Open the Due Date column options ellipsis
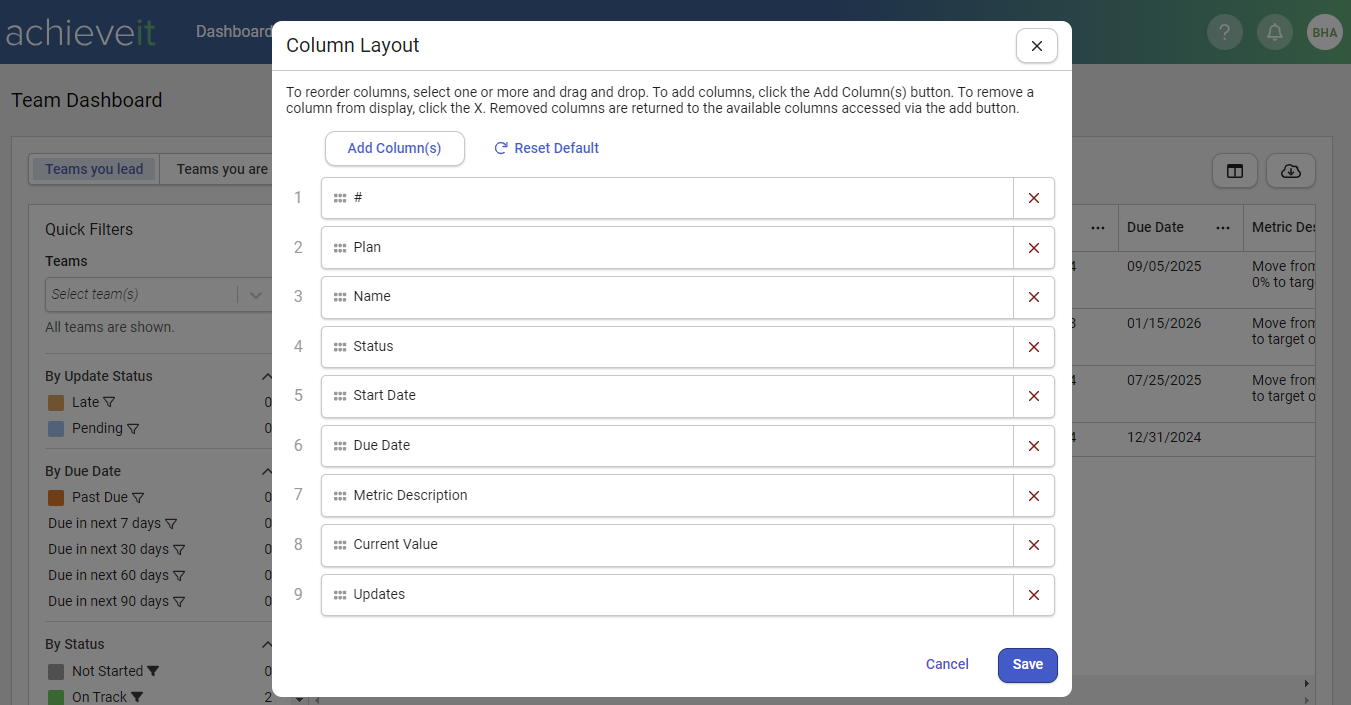Image resolution: width=1351 pixels, height=705 pixels. (1223, 228)
